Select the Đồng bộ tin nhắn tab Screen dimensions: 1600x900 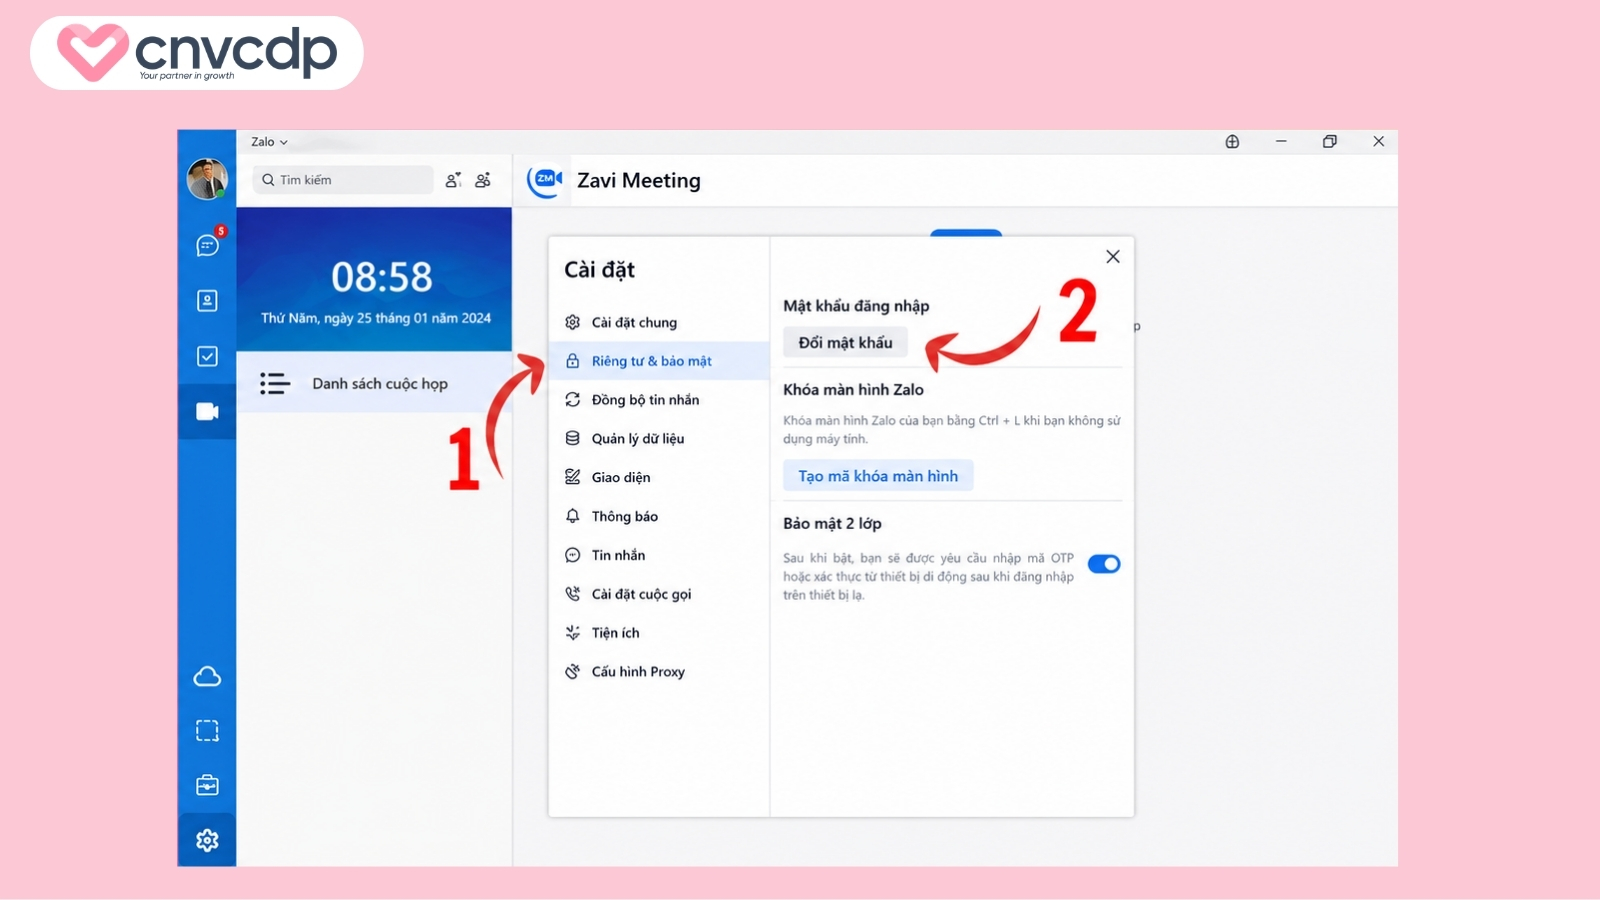pyautogui.click(x=659, y=400)
